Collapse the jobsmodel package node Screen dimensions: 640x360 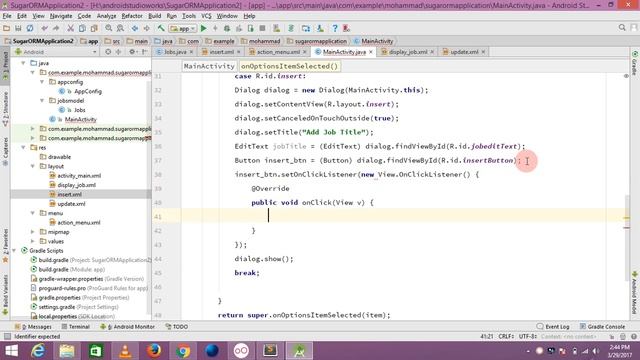(42, 101)
